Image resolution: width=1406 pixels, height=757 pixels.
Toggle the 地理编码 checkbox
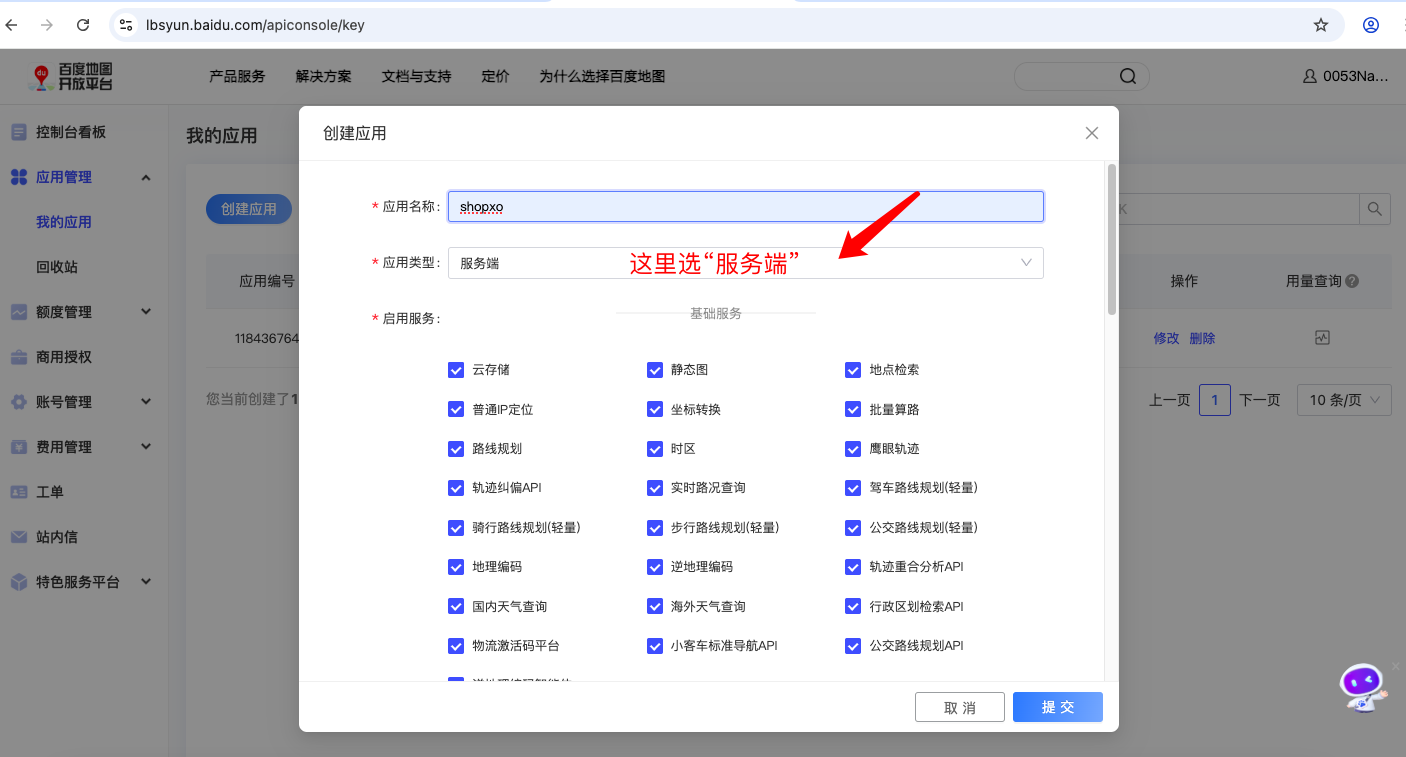point(456,567)
